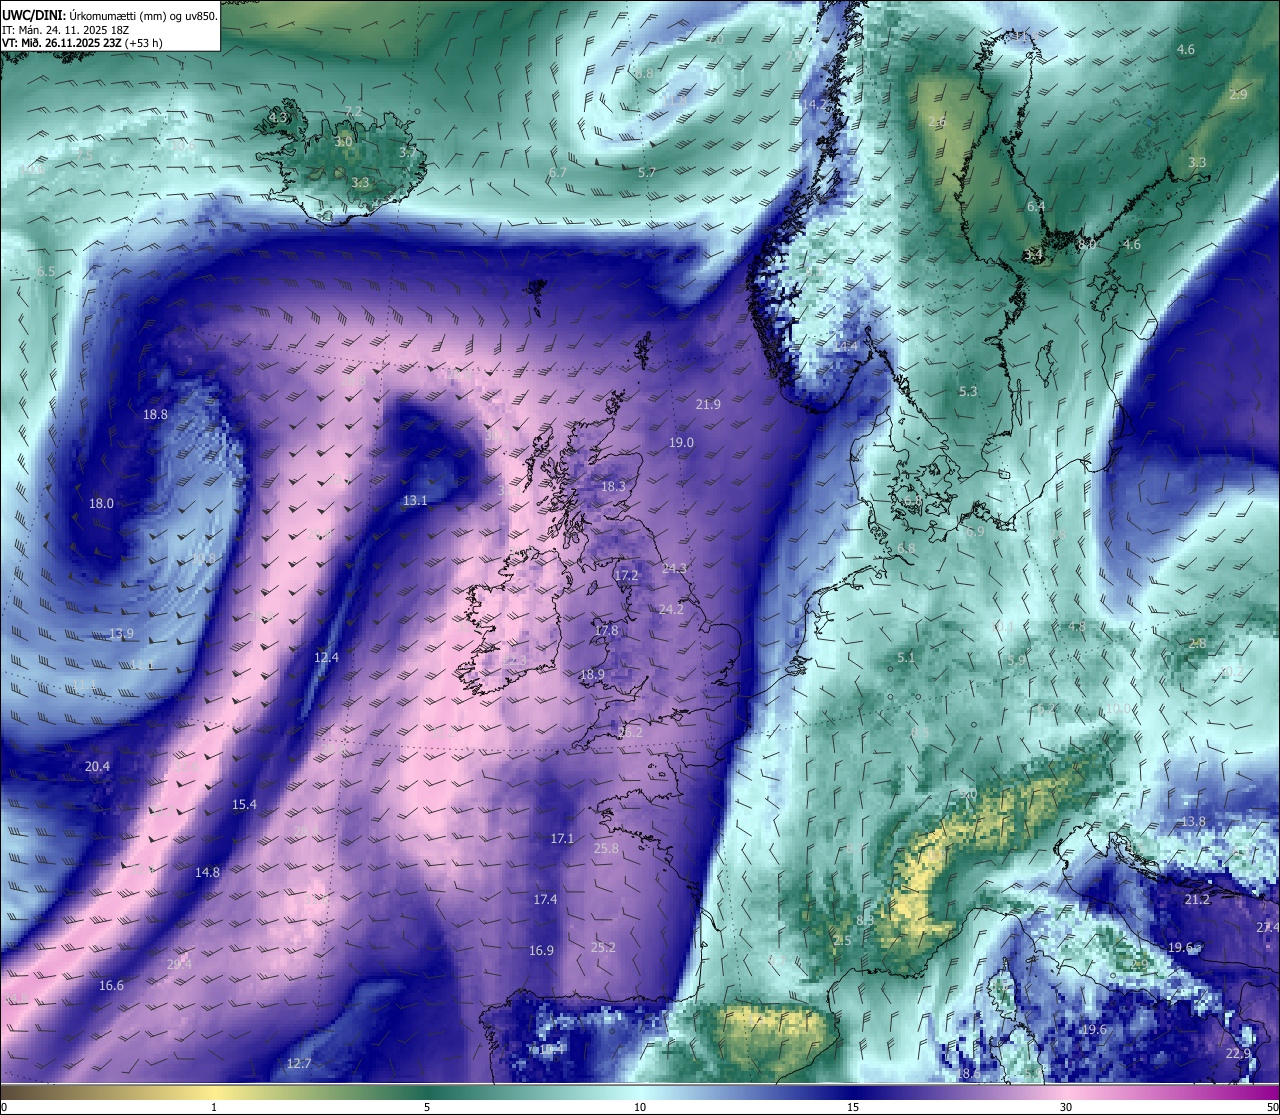Click the '10' label on the colour scale
The height and width of the screenshot is (1115, 1280).
pos(640,1107)
